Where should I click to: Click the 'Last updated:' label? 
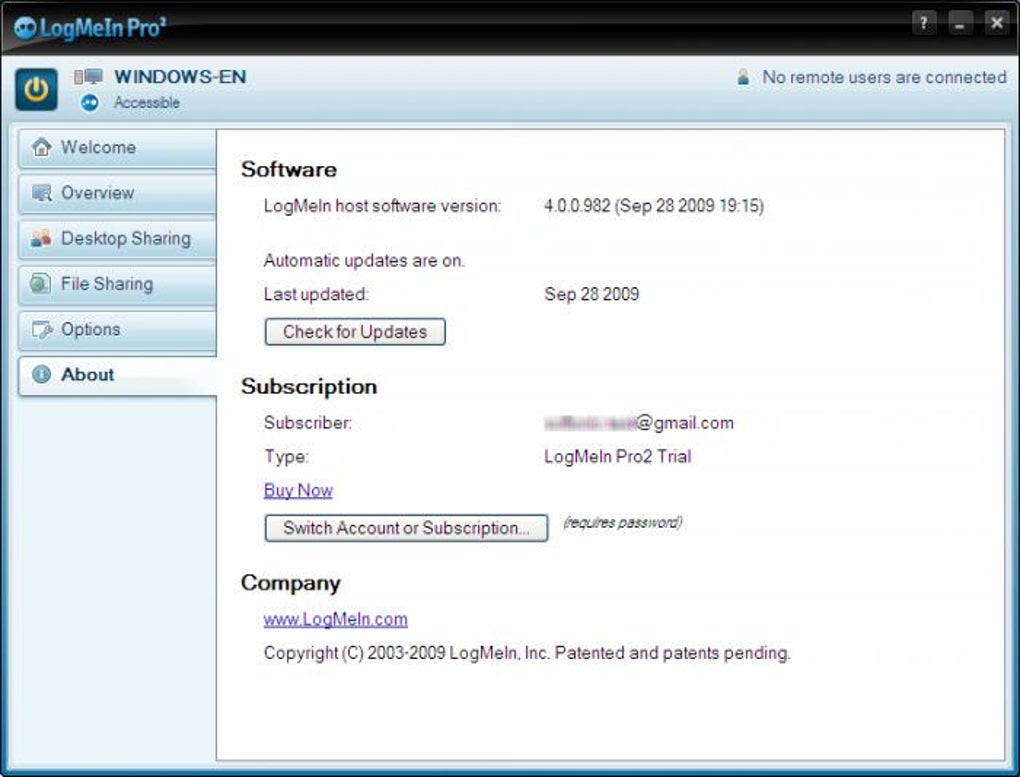[316, 294]
